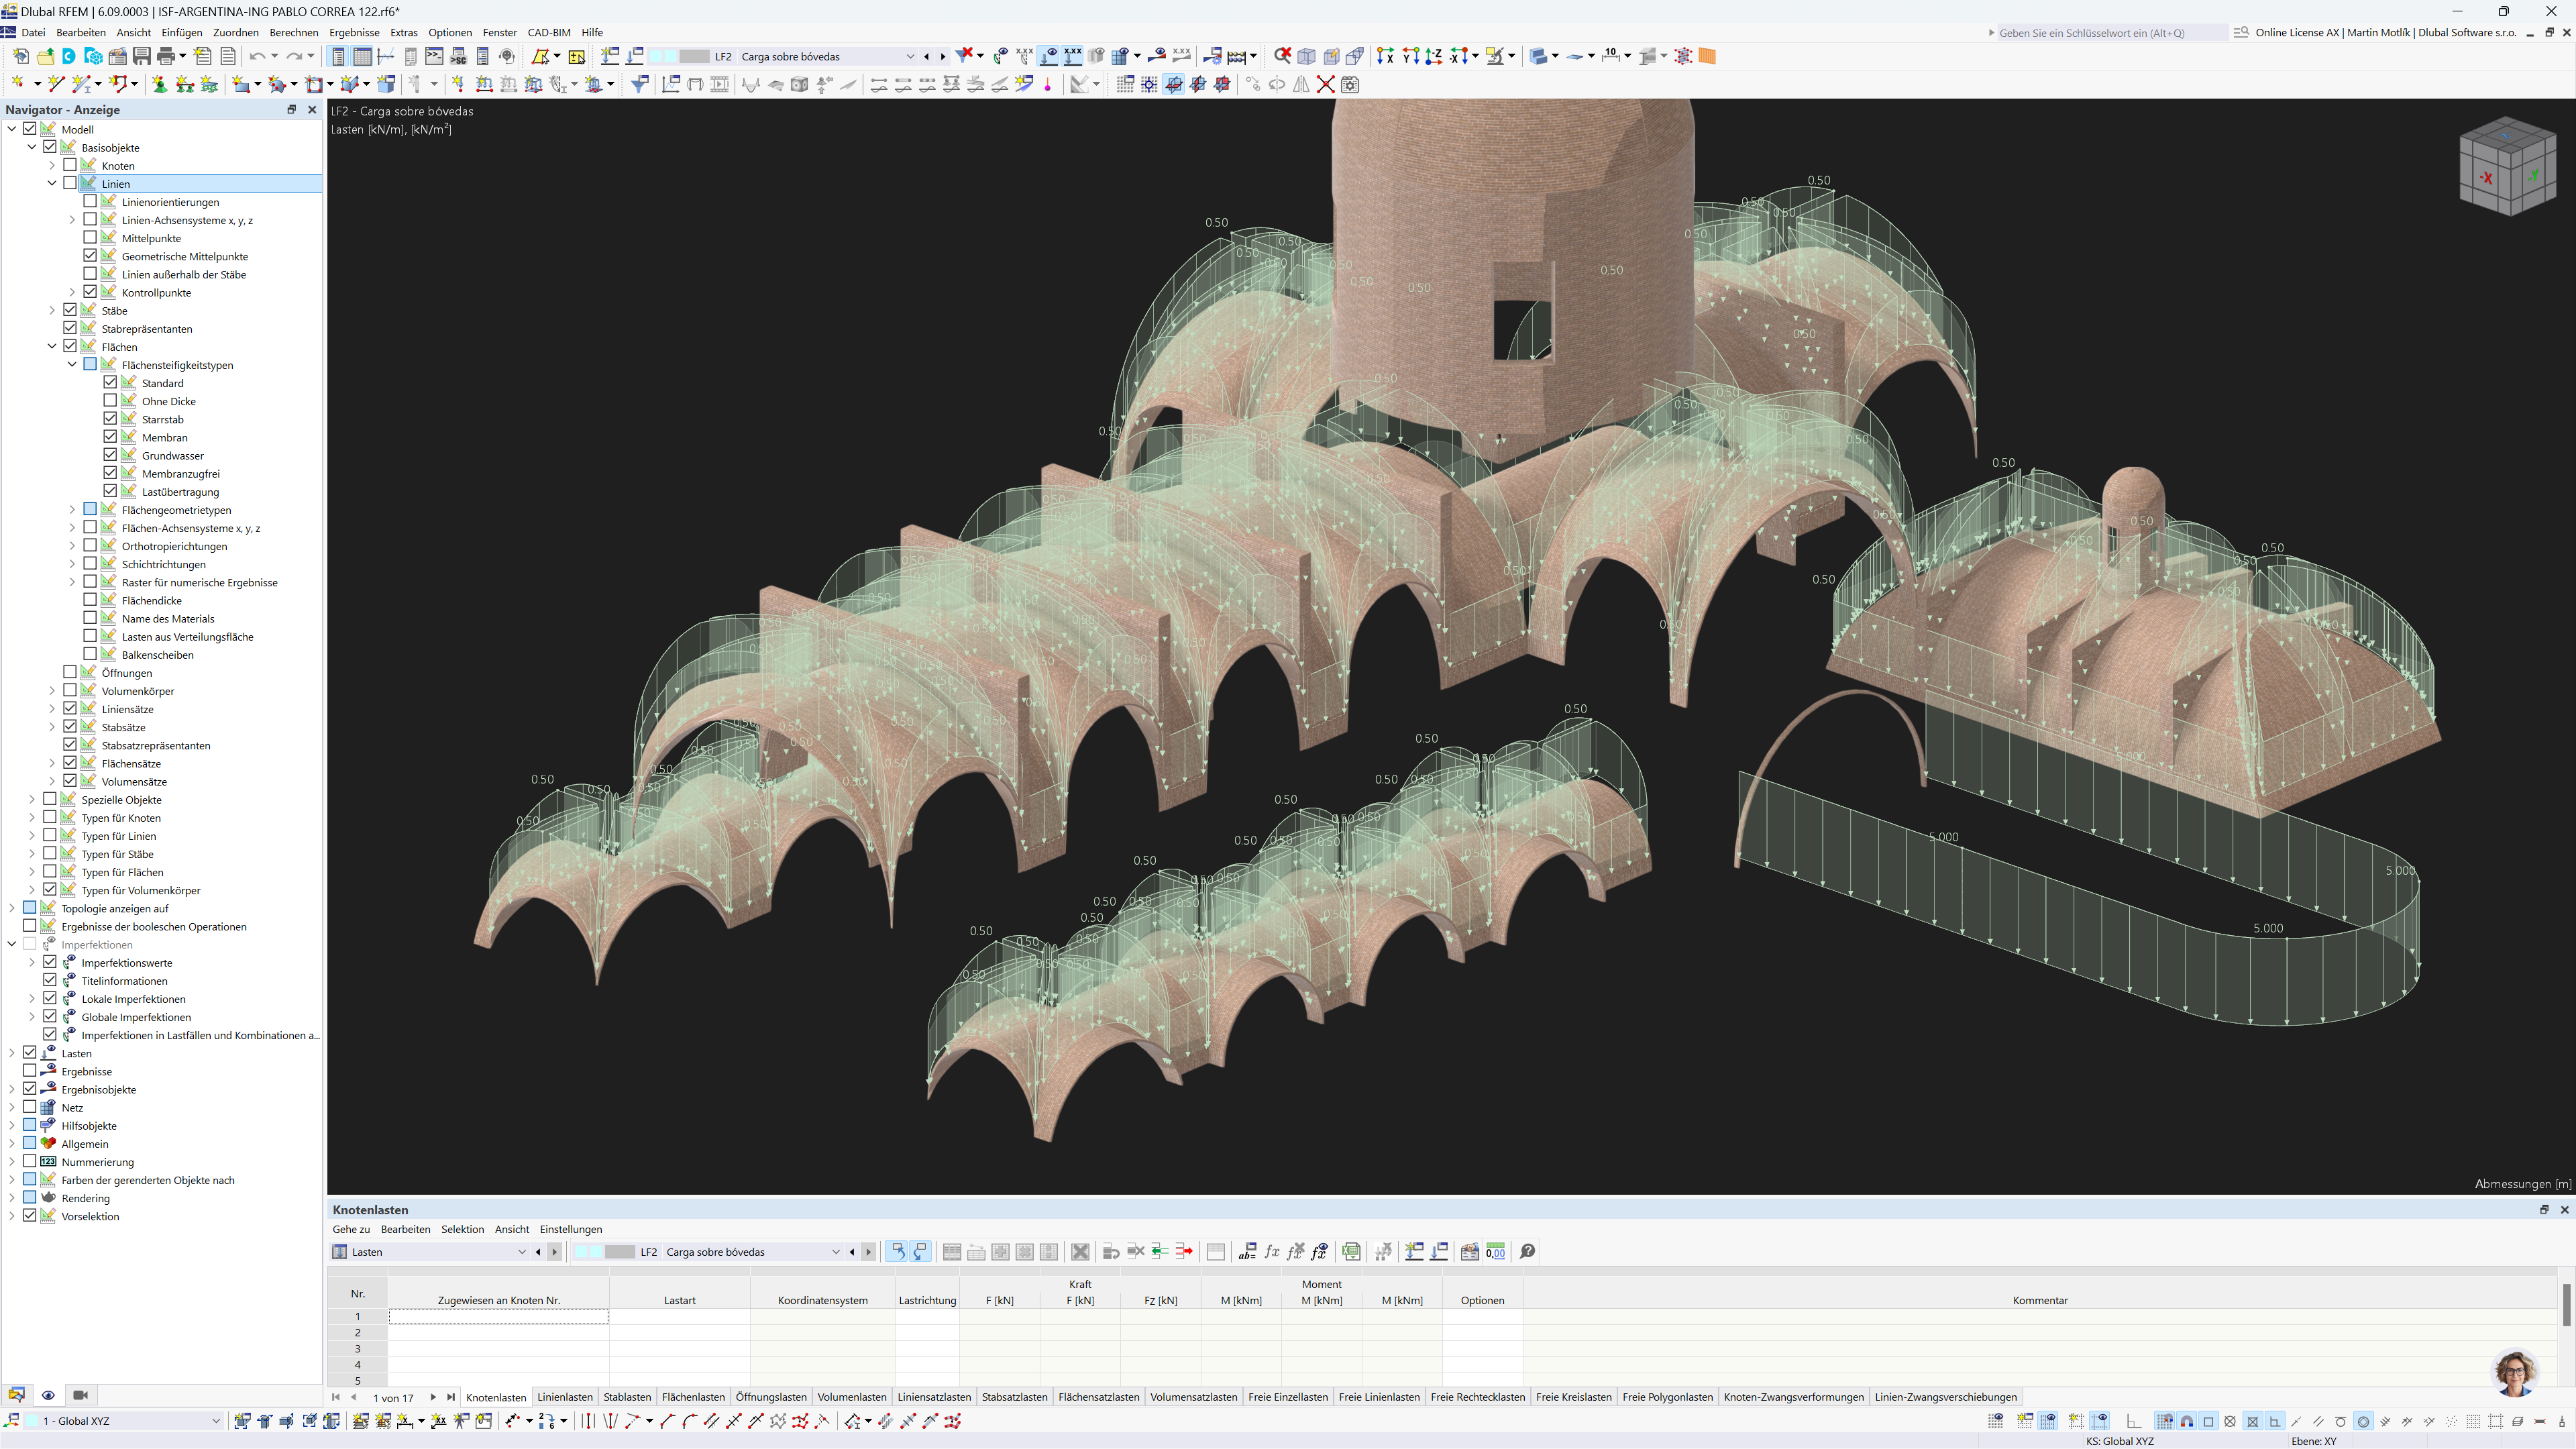Open the load case dropdown in top toolbar
The width and height of the screenshot is (2576, 1449).
[909, 56]
